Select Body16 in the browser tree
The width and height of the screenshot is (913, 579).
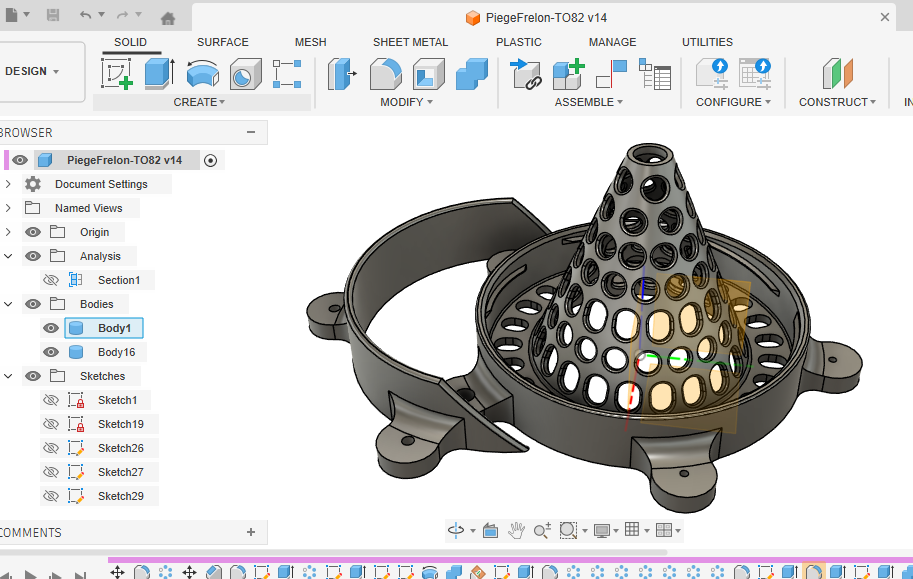pyautogui.click(x=116, y=352)
